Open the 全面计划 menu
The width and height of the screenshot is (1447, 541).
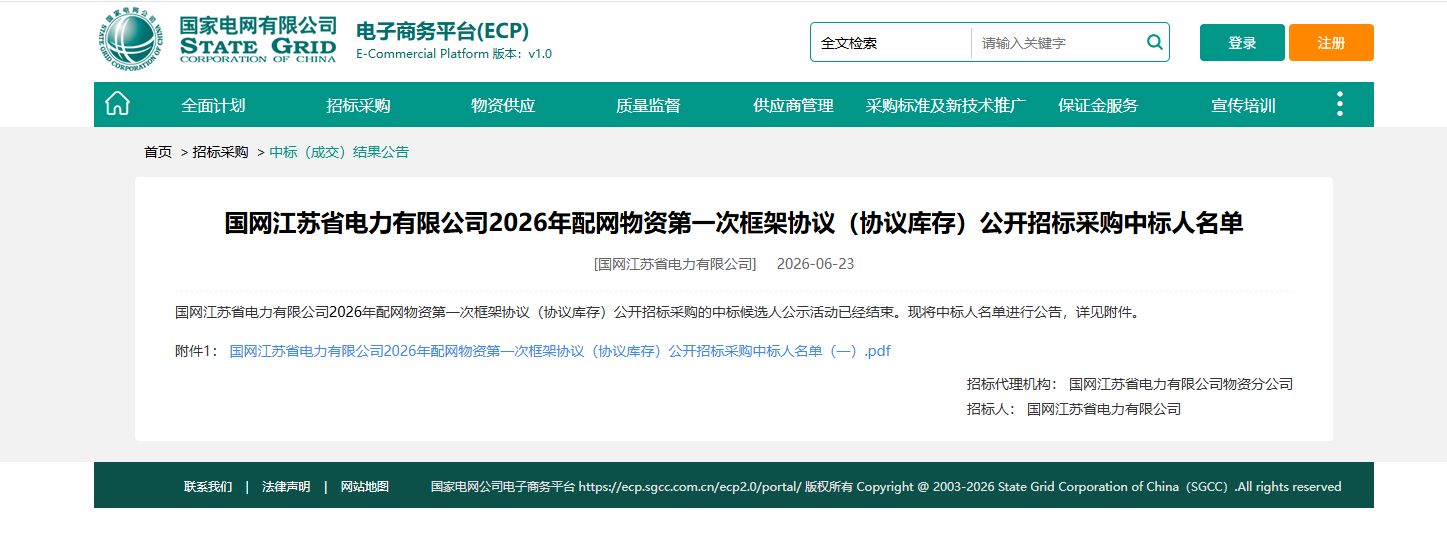[x=213, y=105]
